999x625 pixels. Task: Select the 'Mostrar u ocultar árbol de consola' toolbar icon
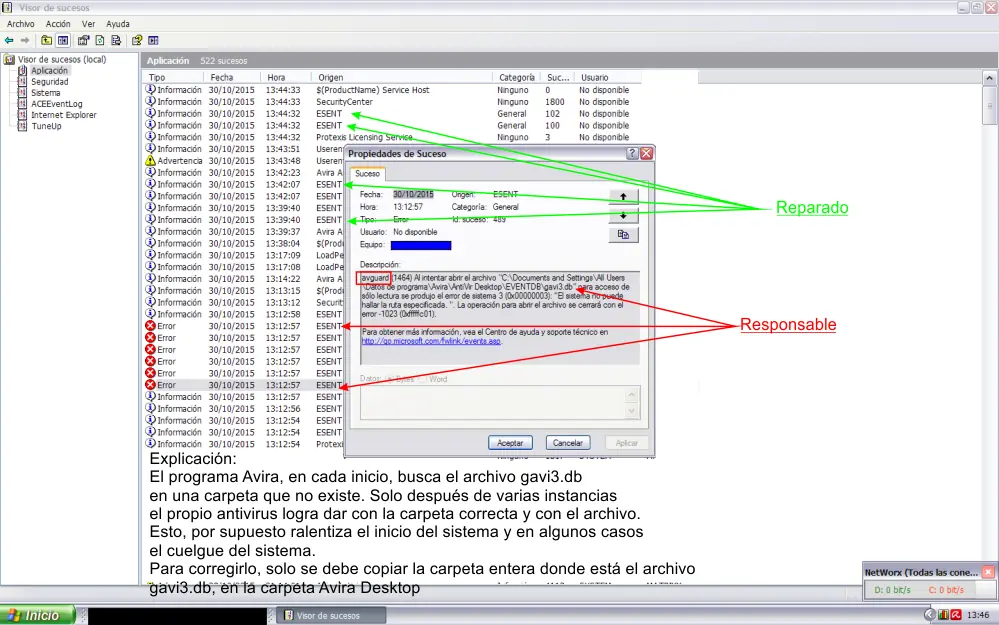[x=62, y=40]
